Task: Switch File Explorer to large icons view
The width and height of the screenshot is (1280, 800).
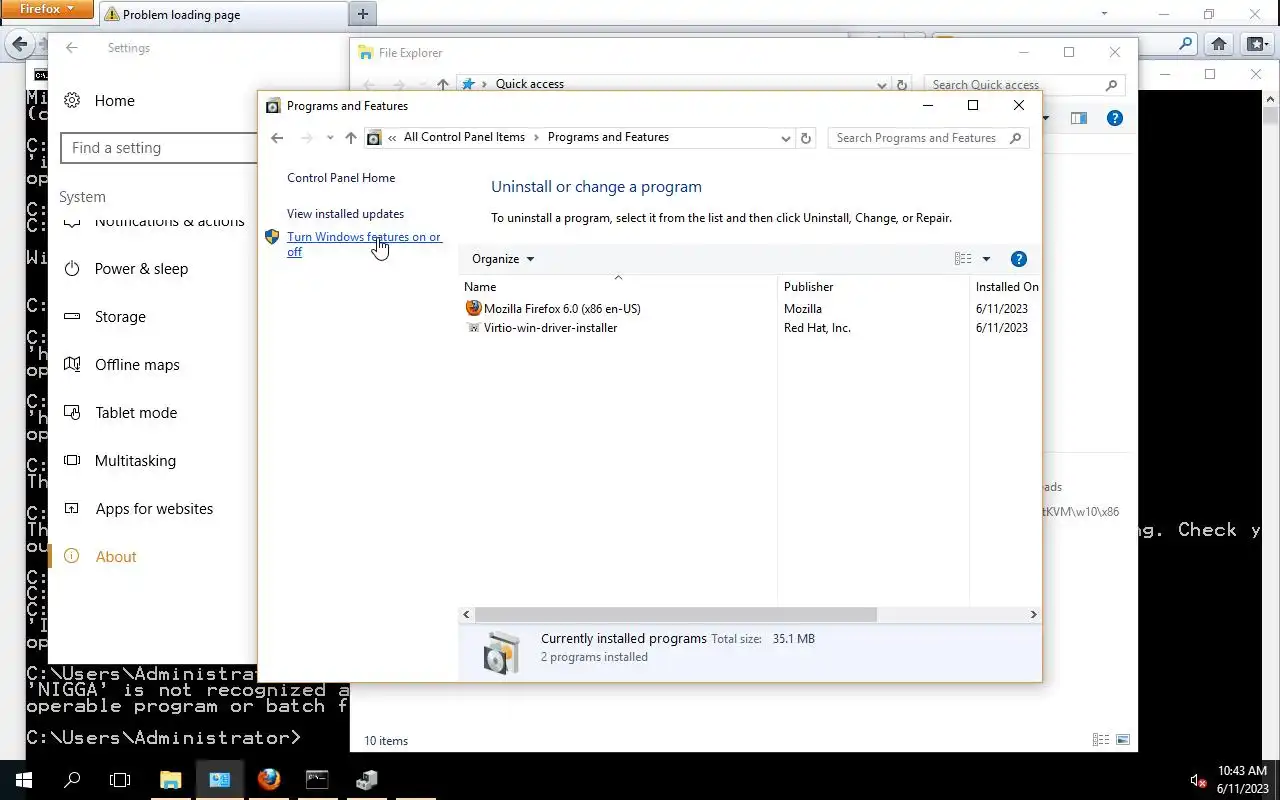Action: (1123, 740)
